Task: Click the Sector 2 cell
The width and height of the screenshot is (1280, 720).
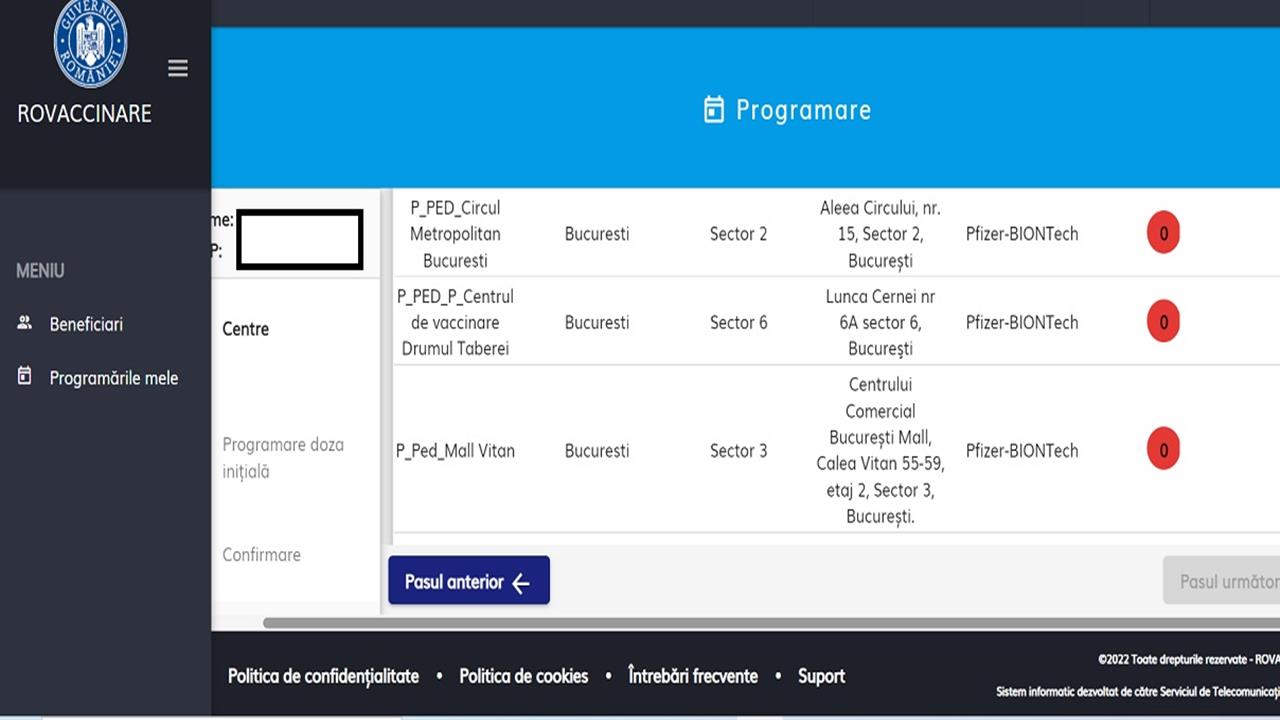Action: pos(739,234)
